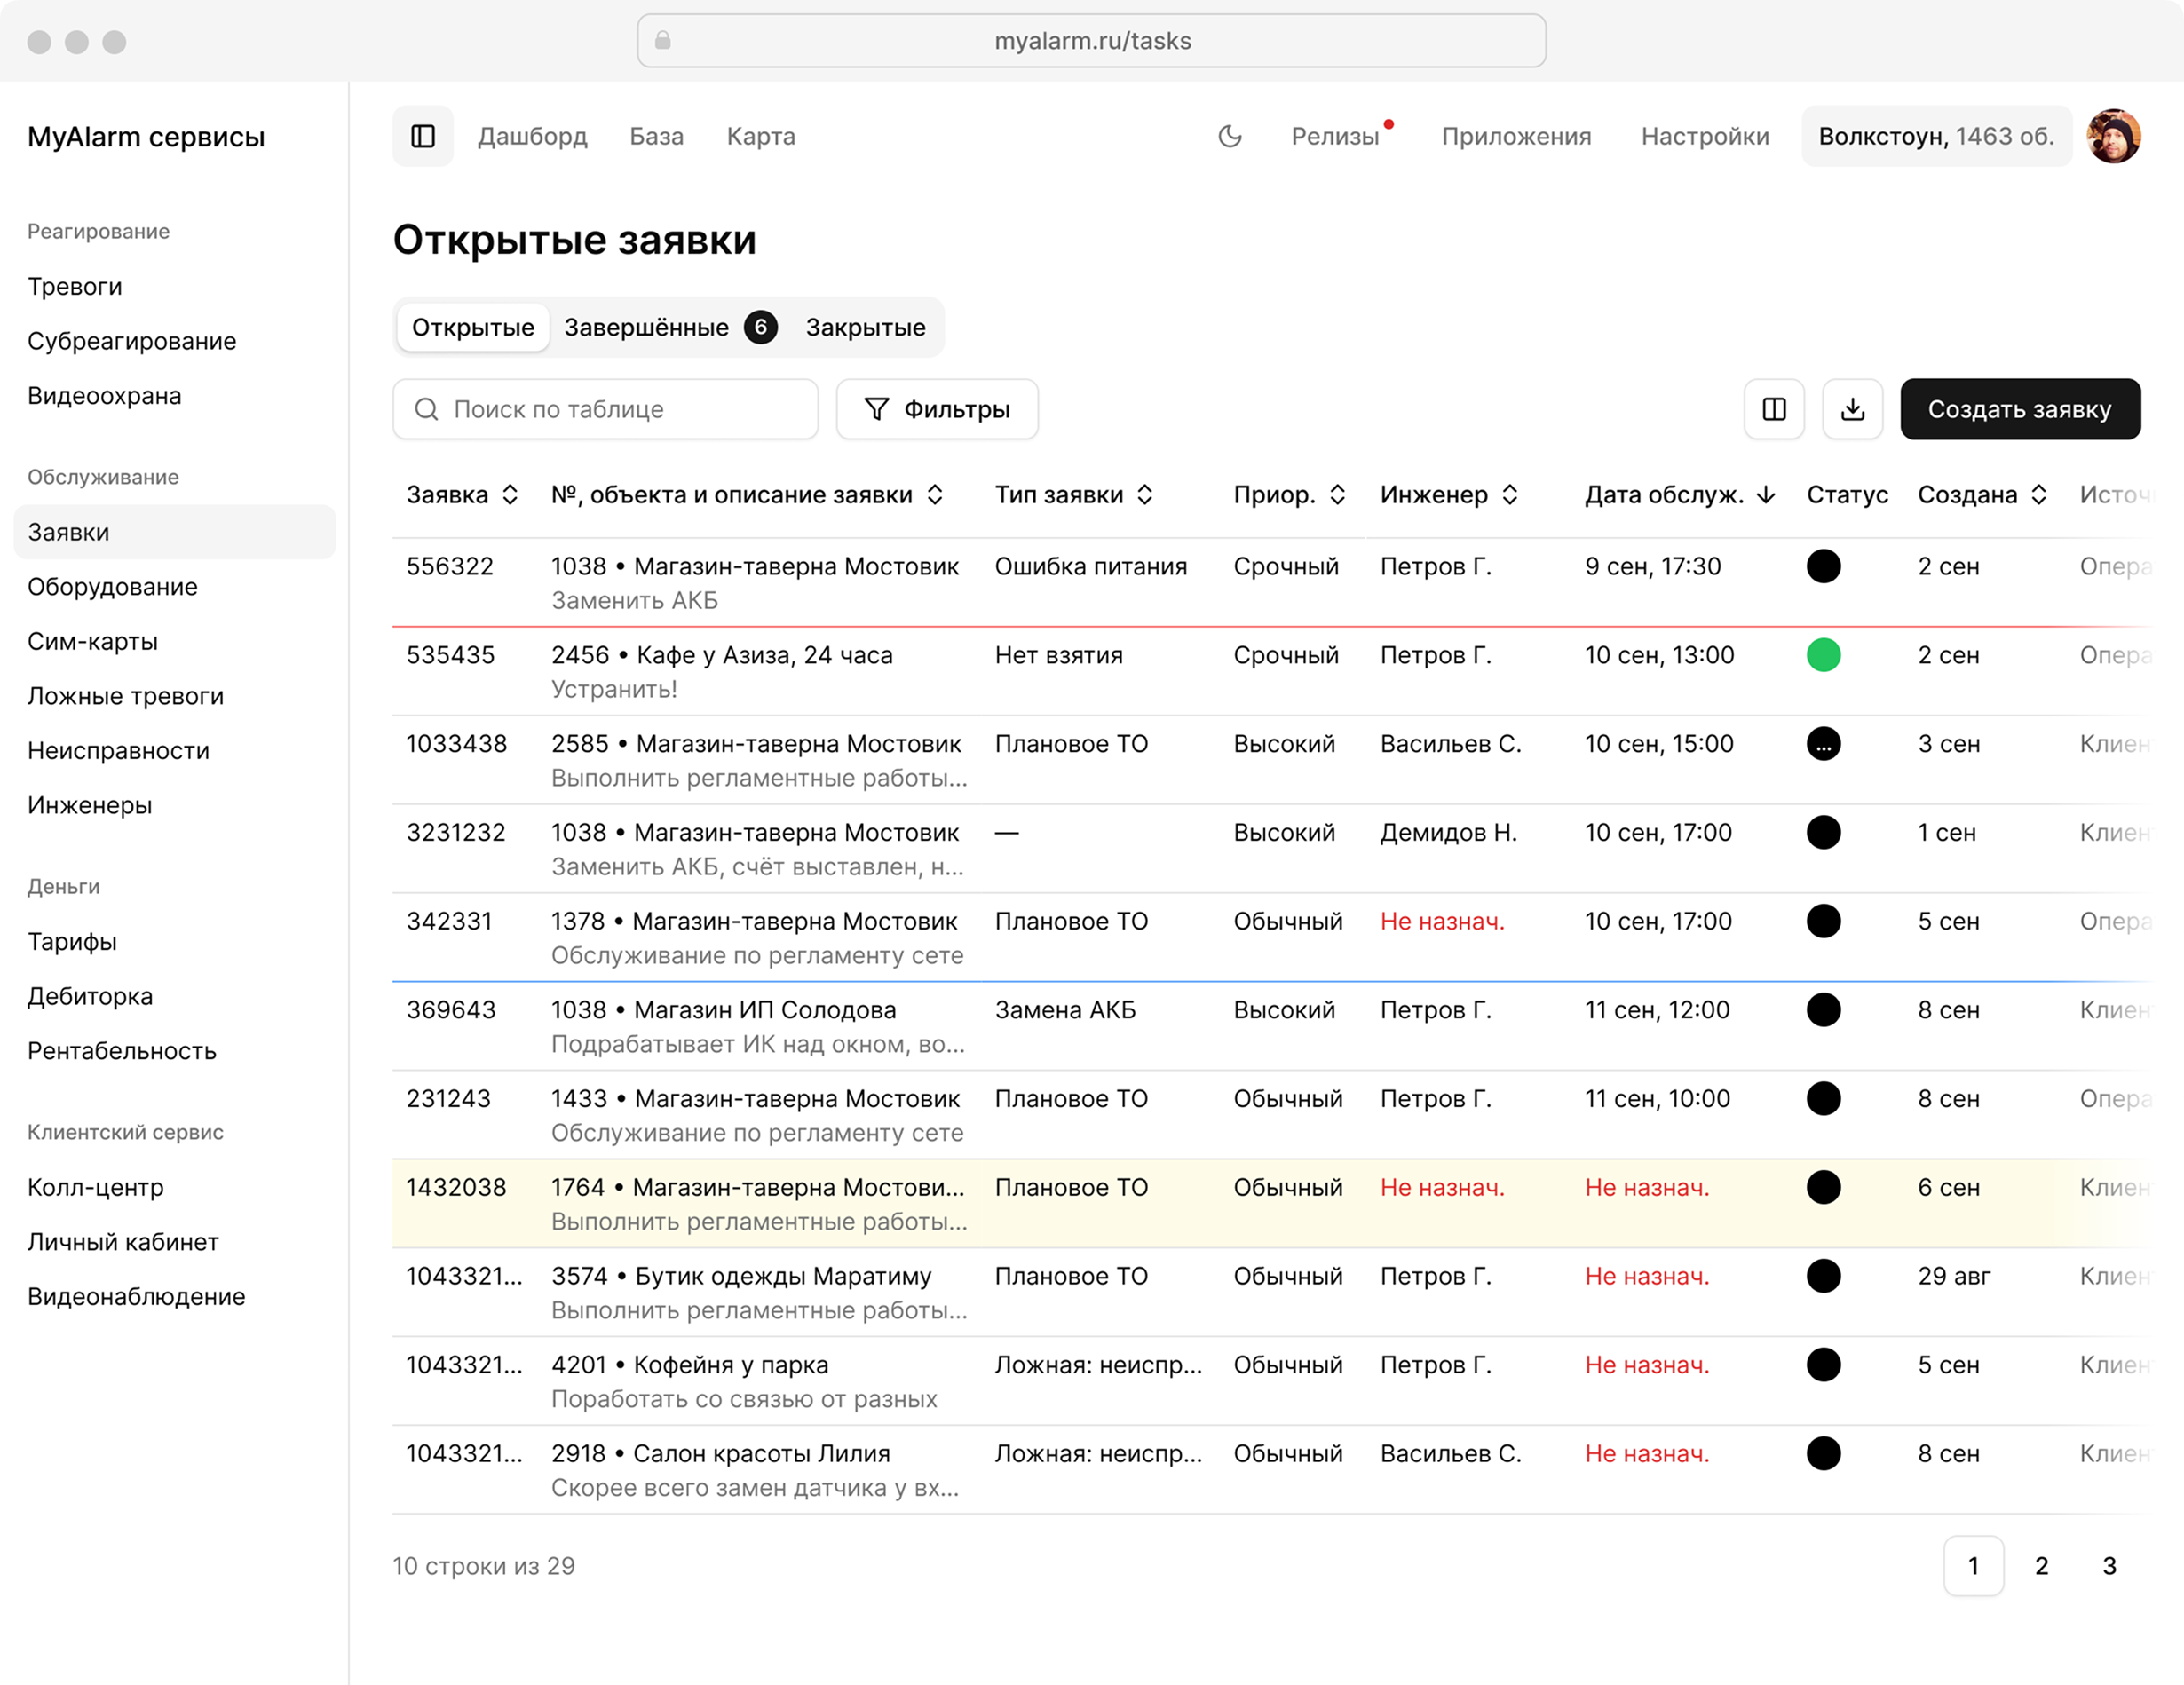This screenshot has width=2184, height=1685.
Task: Sort by №, объекта и описание column
Action: 935,495
